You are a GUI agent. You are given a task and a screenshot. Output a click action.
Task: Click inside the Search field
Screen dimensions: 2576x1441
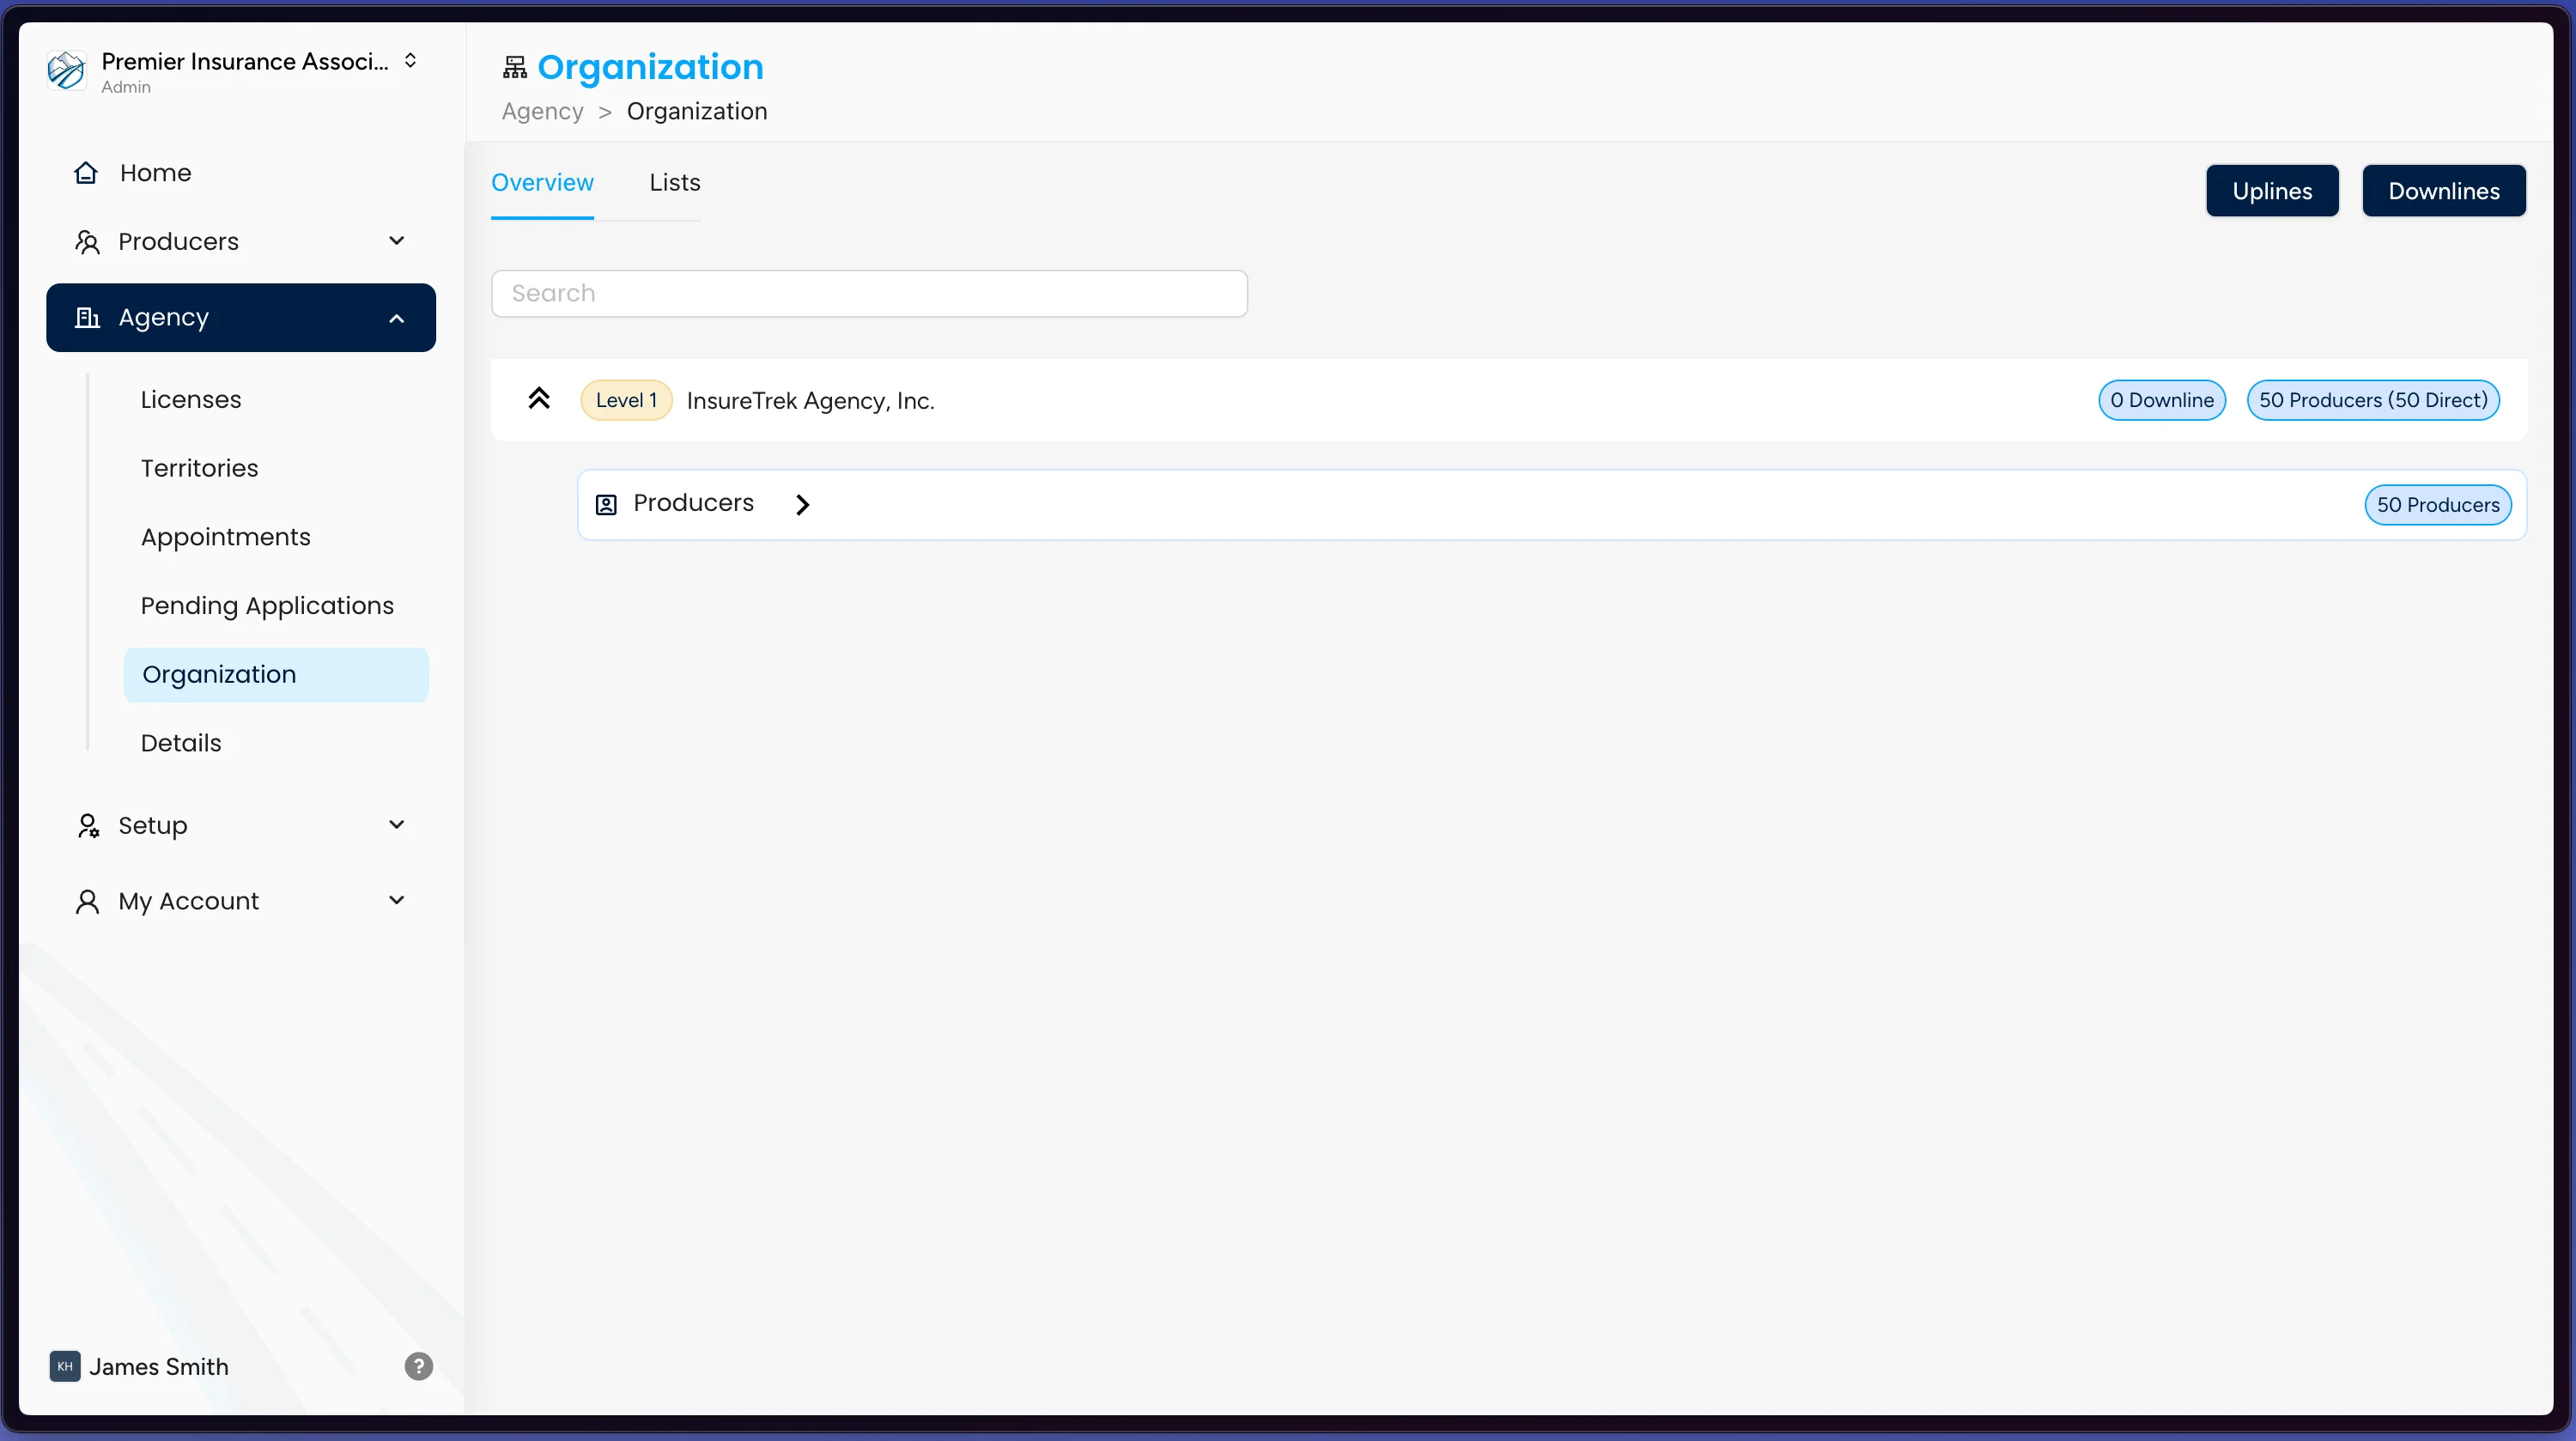pyautogui.click(x=868, y=293)
